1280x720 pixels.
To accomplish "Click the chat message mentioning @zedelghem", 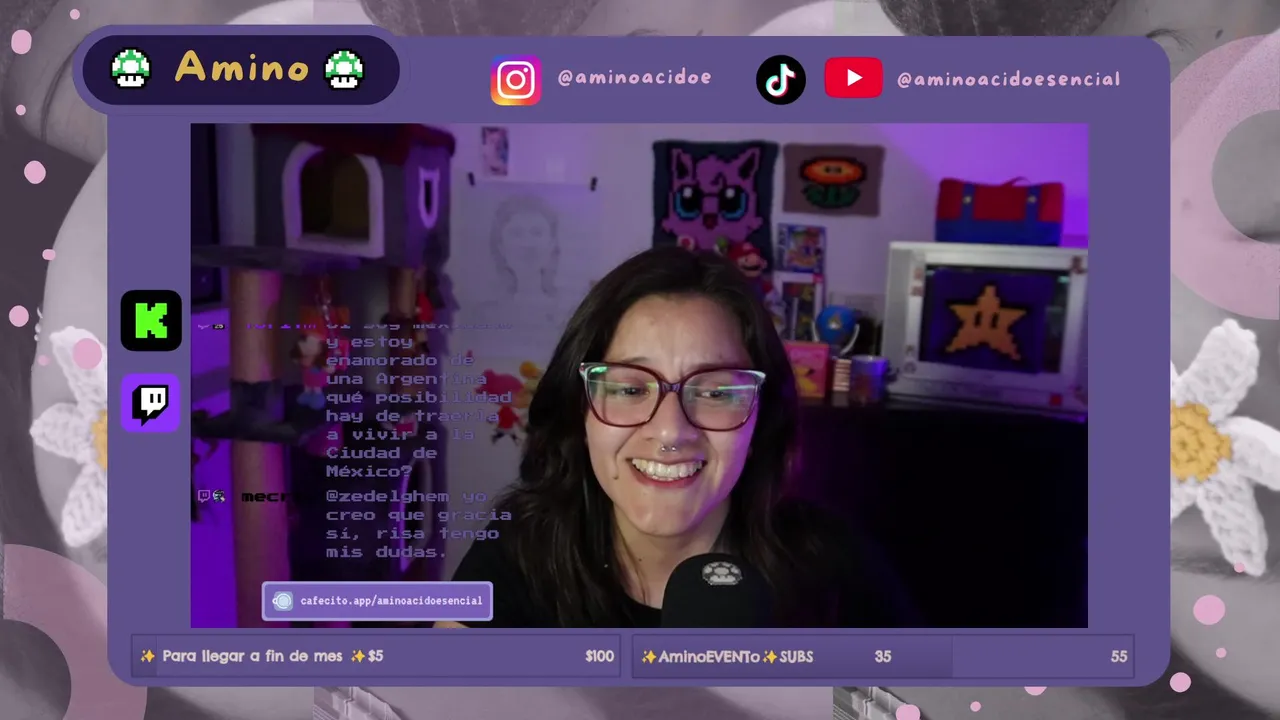I will [418, 524].
